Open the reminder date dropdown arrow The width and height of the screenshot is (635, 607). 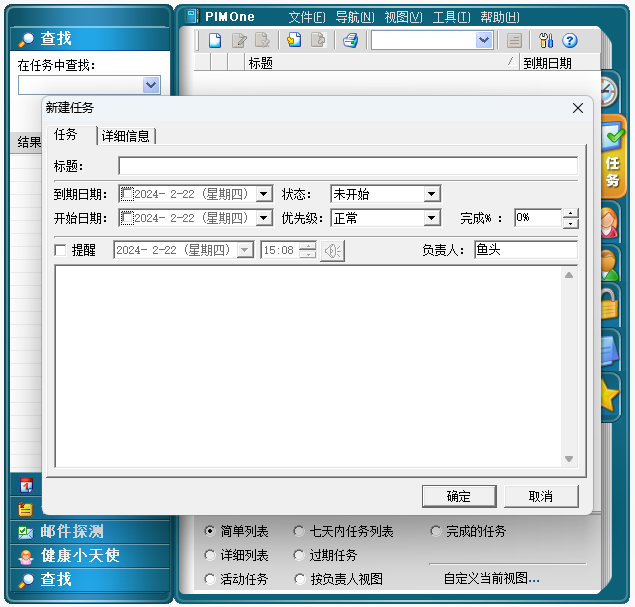tap(245, 250)
